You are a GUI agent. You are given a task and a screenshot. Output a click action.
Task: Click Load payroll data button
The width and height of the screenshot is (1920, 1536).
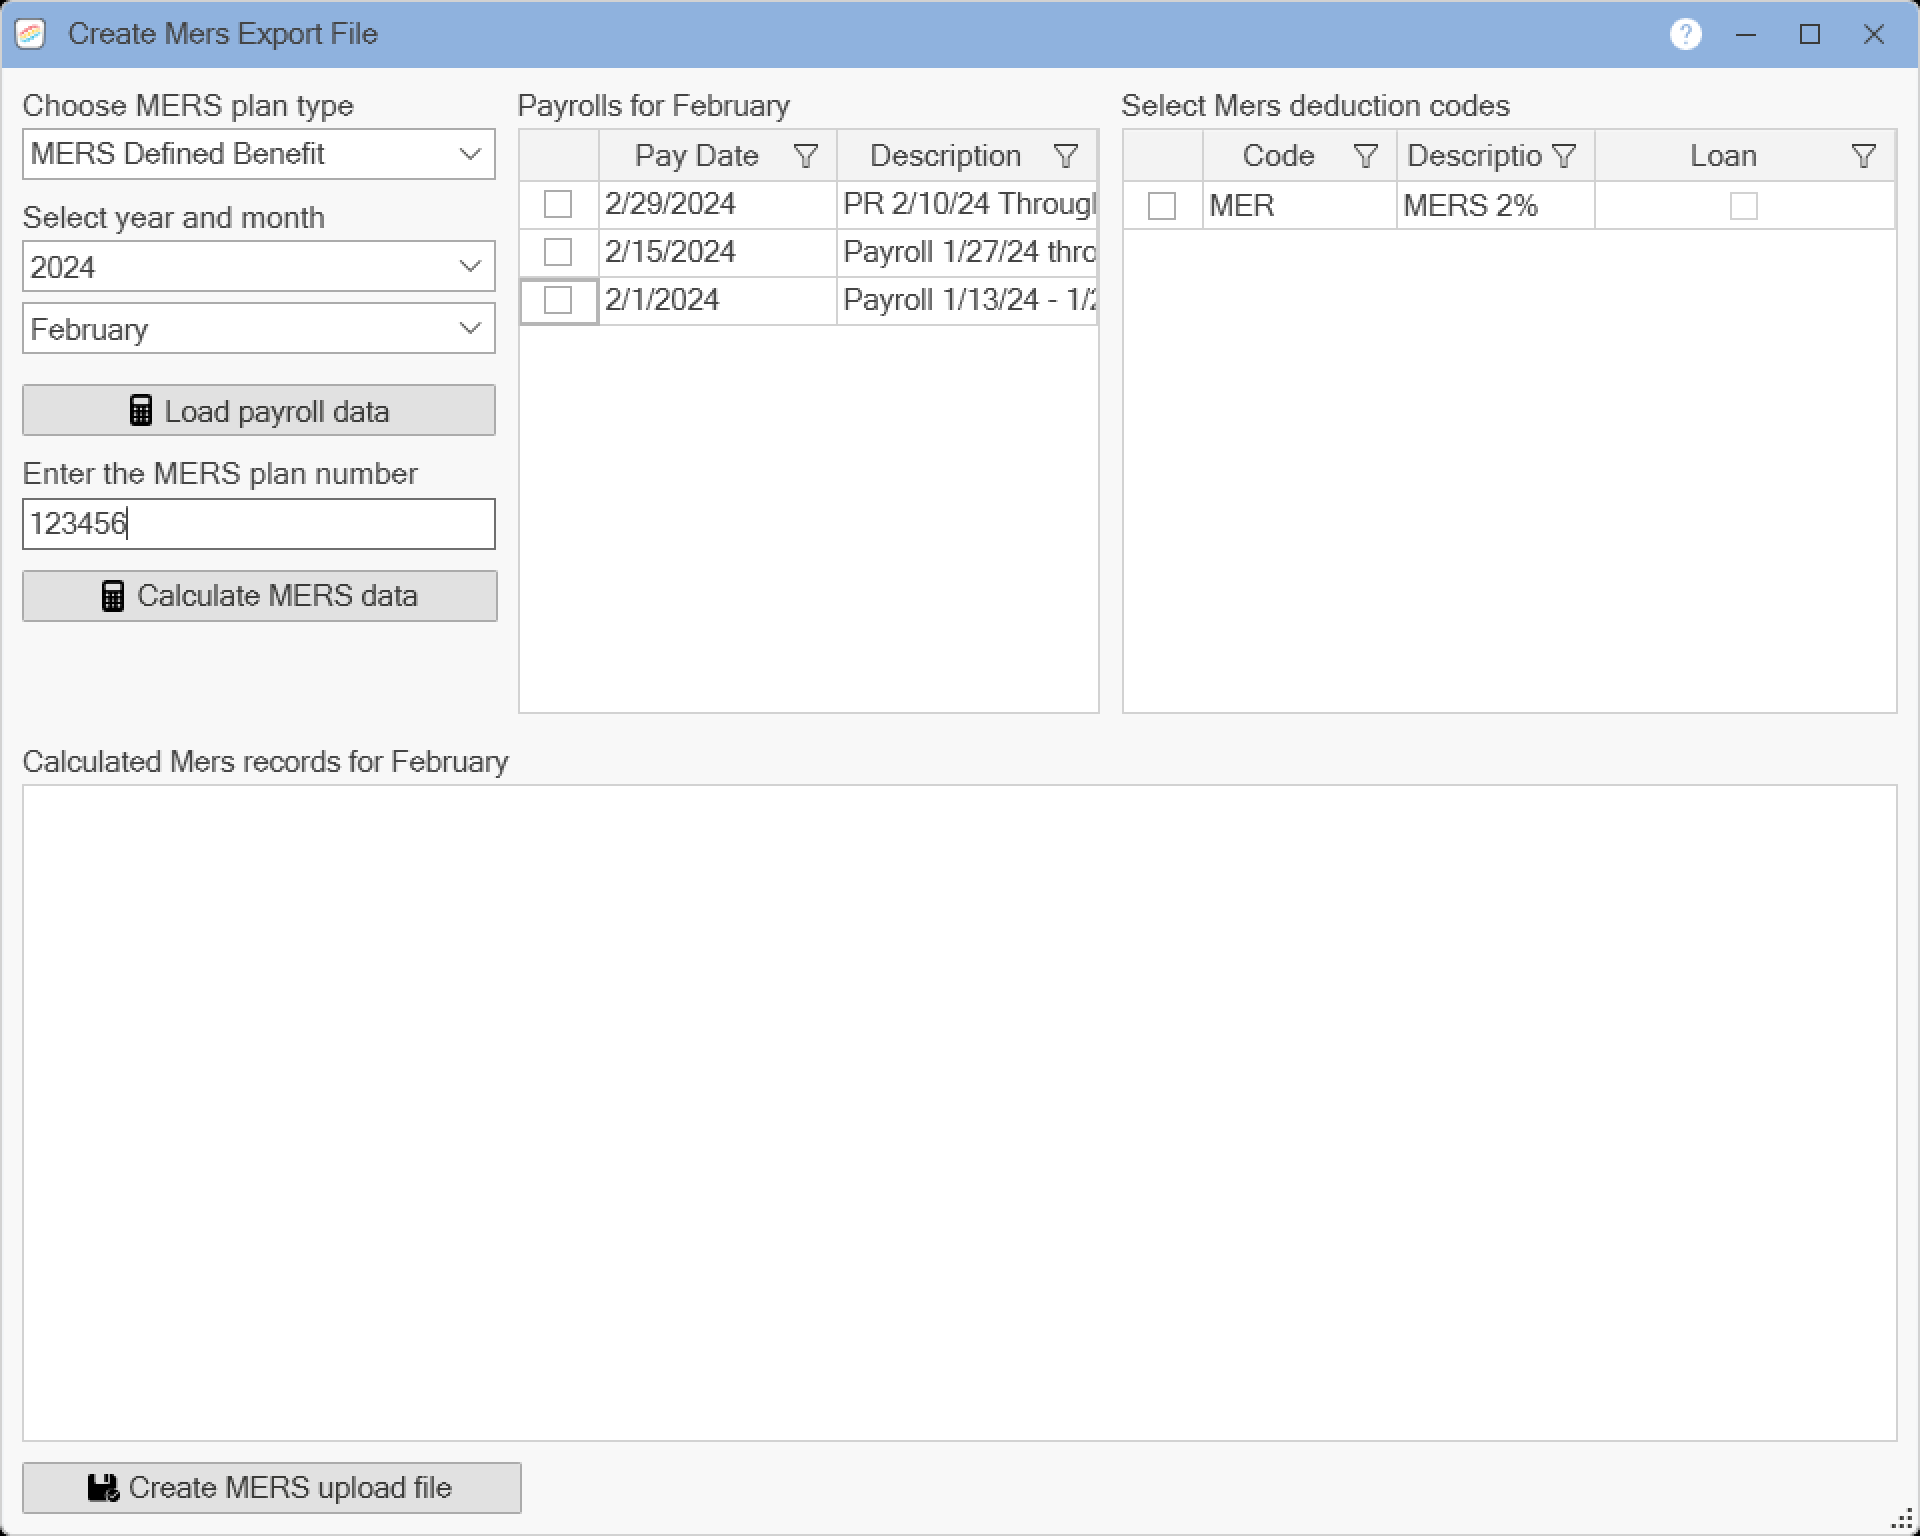tap(259, 410)
